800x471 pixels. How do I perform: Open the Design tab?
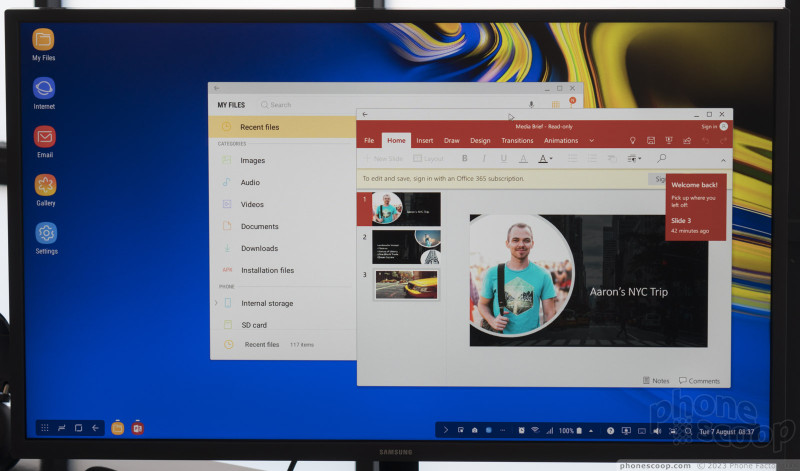point(480,140)
